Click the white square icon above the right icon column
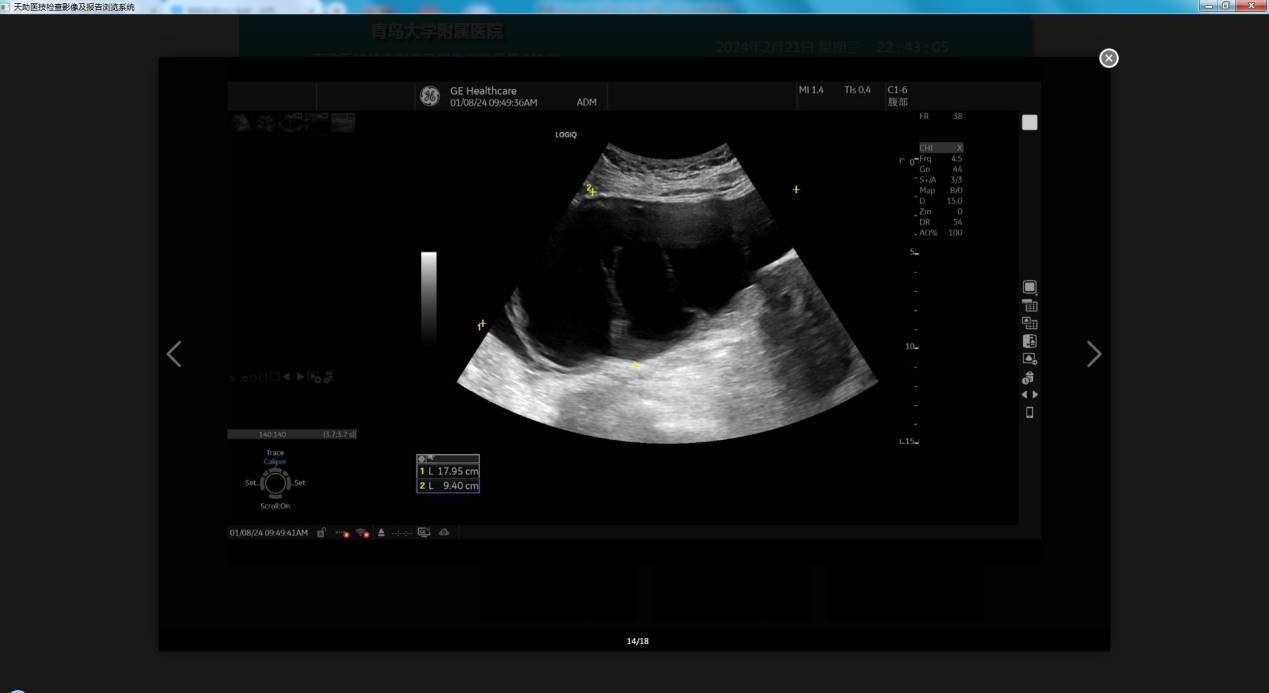Screen dimensions: 1269x693 (x=1029, y=122)
